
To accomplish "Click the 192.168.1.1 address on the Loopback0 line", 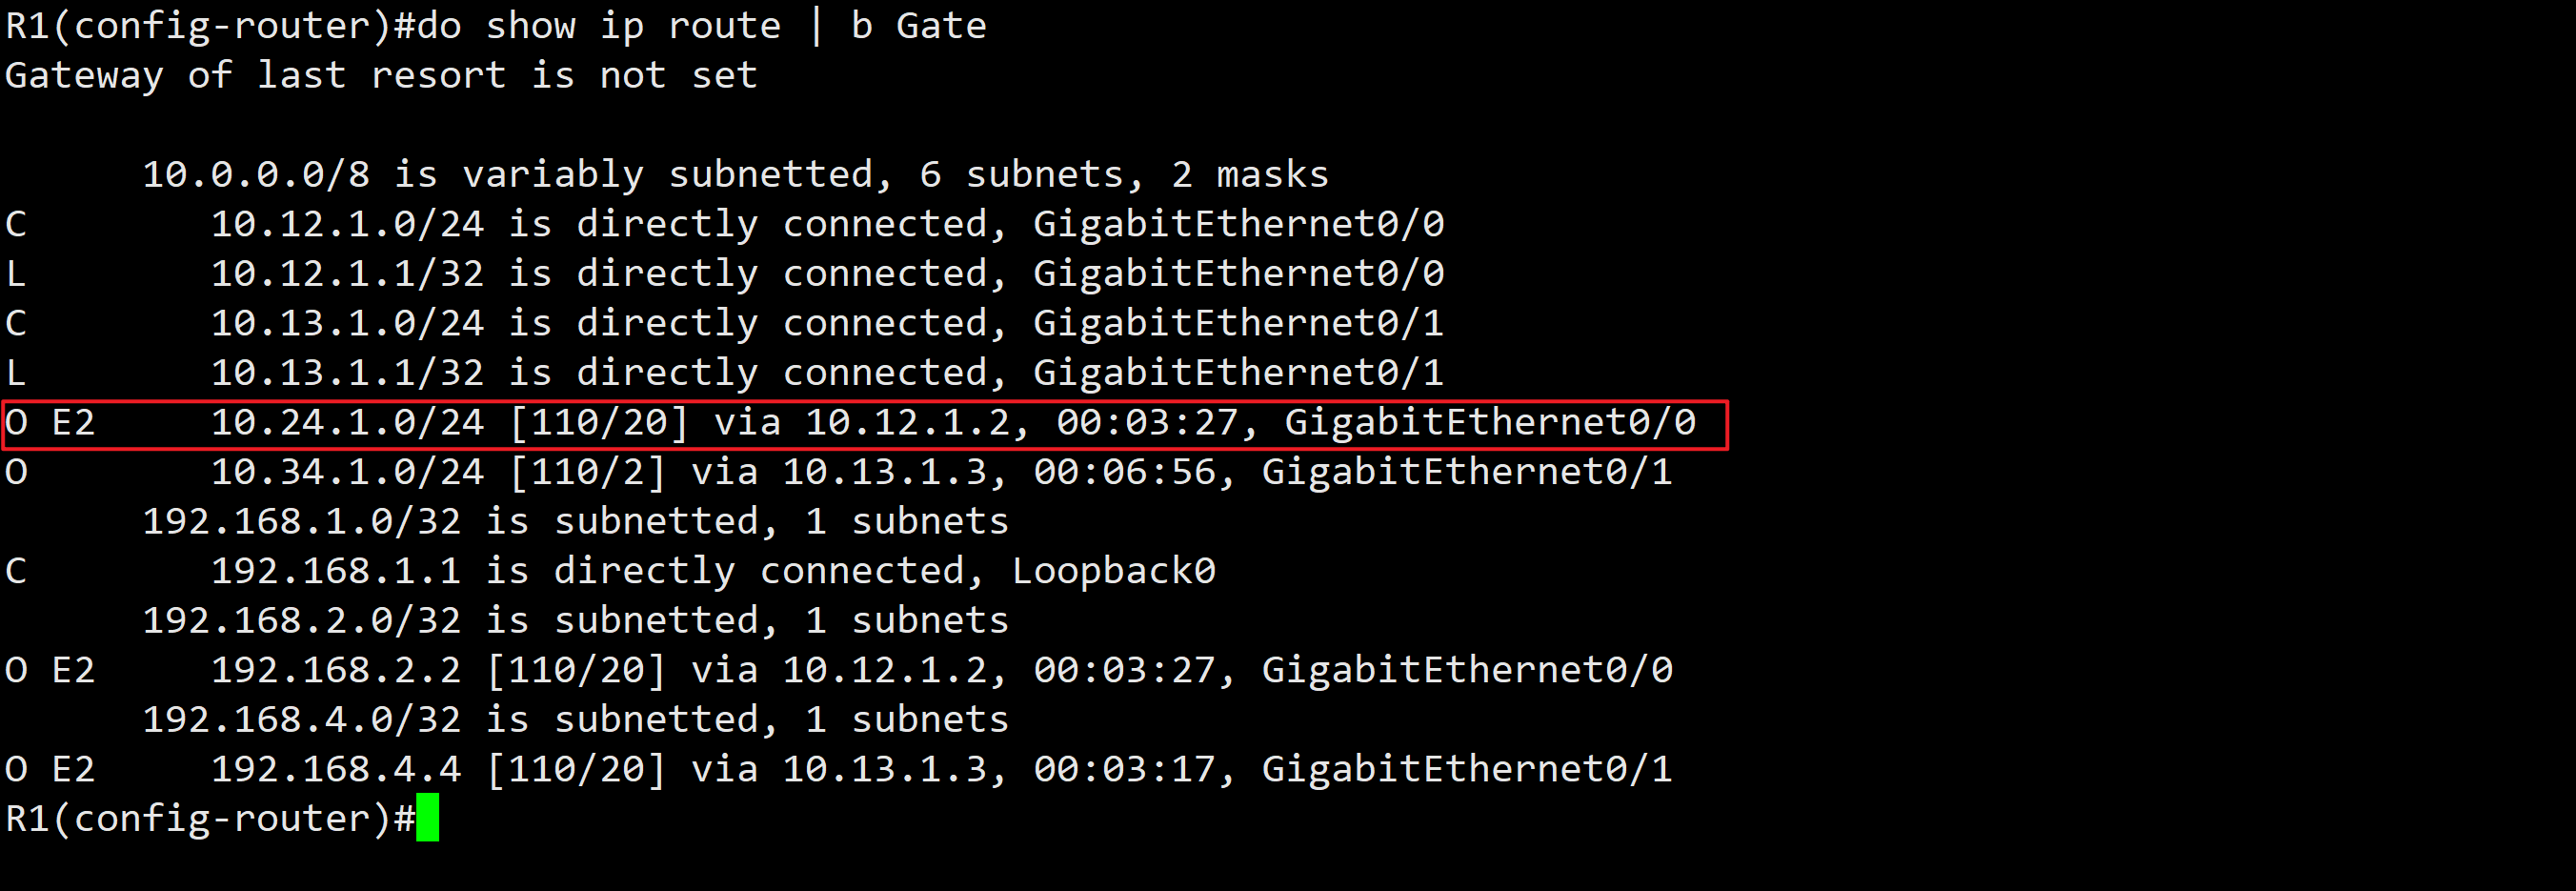I will 336,571.
